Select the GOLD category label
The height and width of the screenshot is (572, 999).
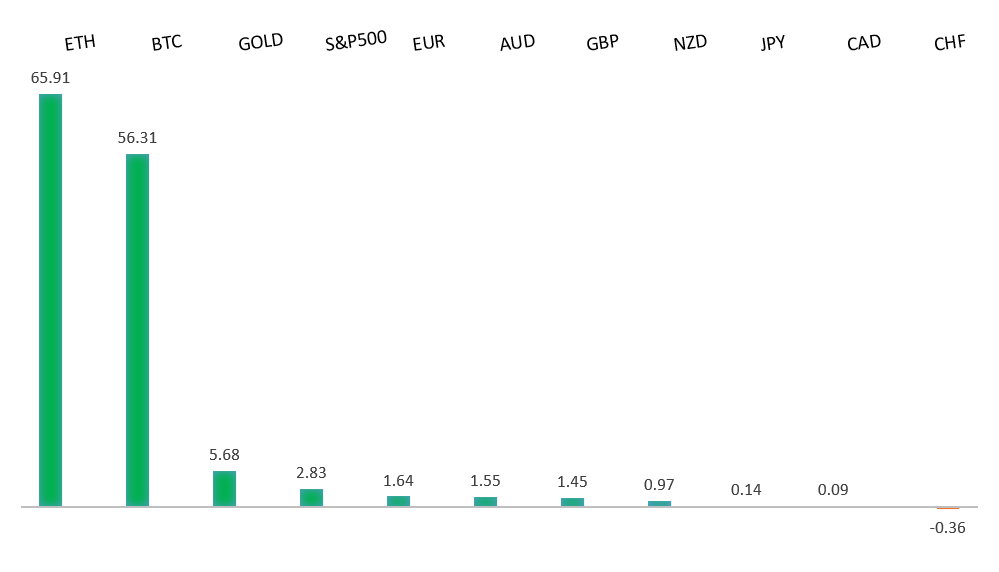pos(260,42)
